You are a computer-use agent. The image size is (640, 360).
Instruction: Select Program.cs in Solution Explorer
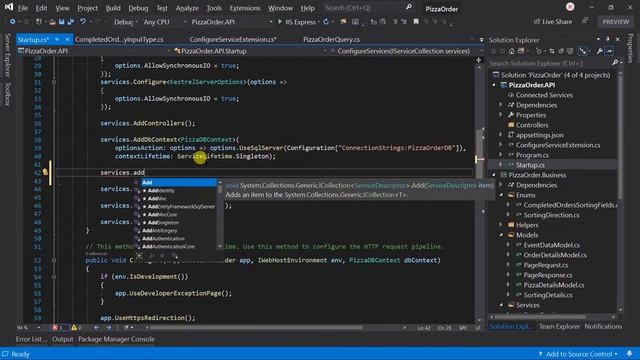[532, 155]
